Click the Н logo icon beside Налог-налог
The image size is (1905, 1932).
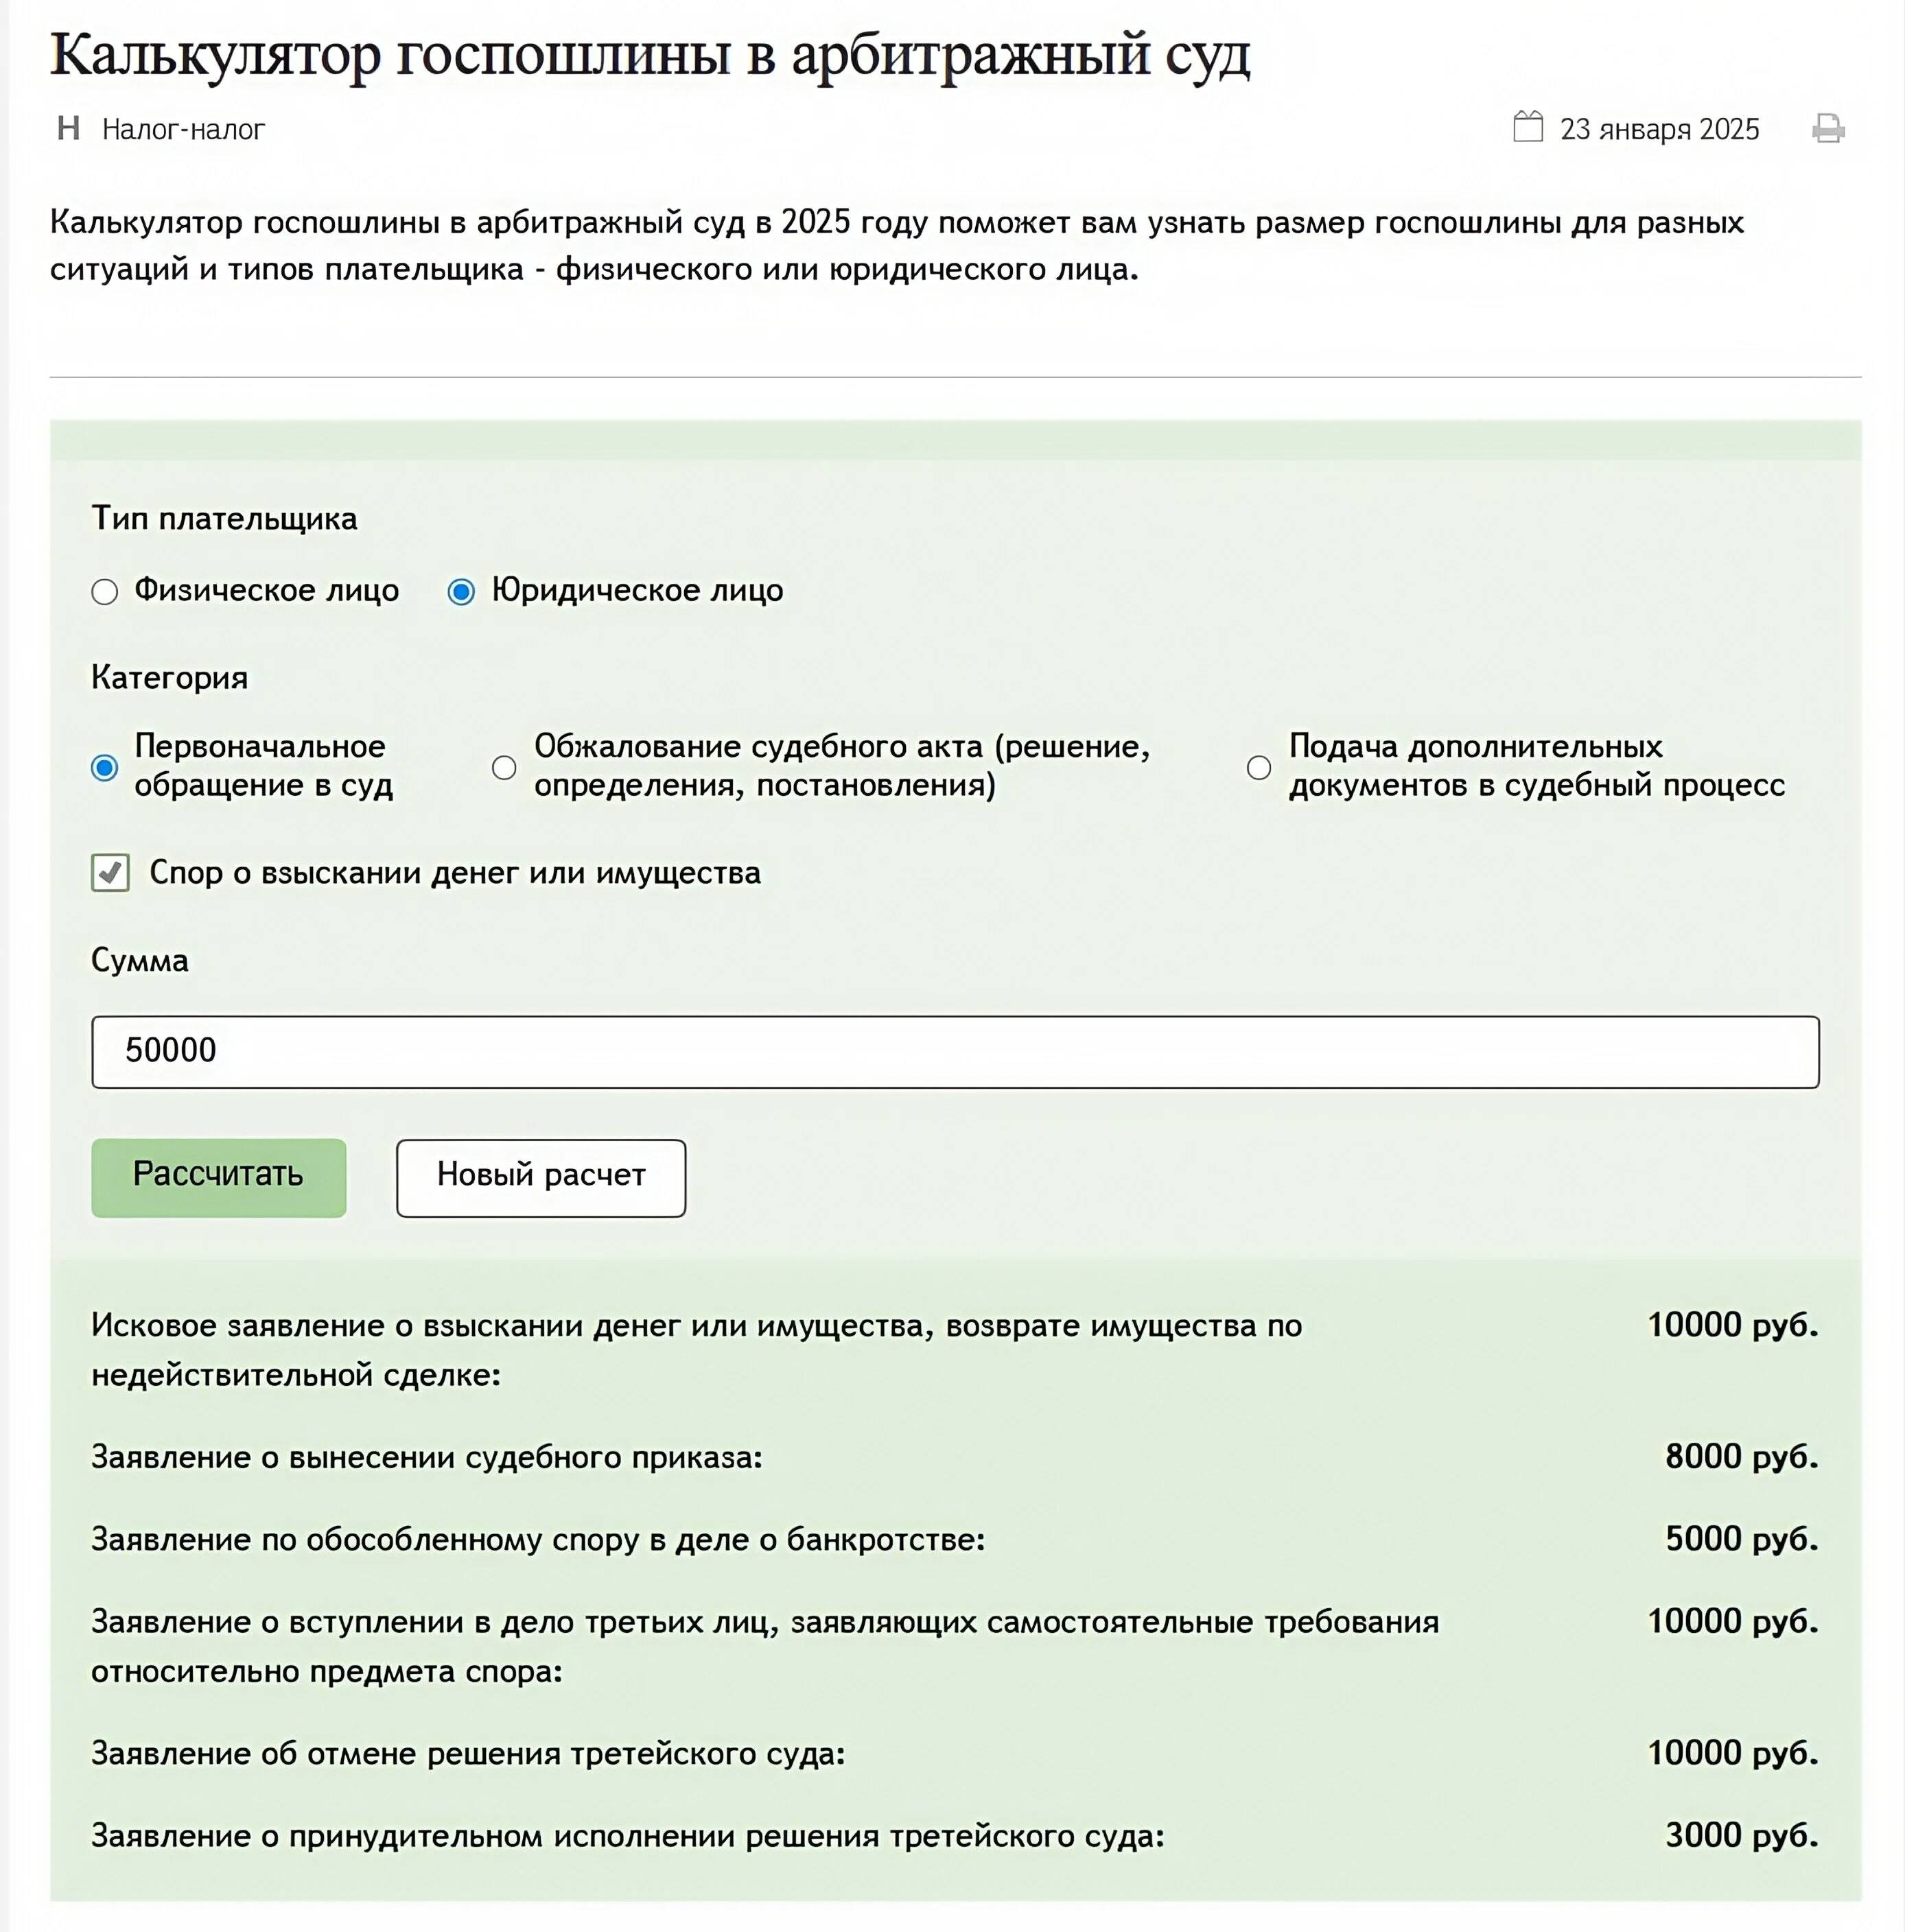(68, 128)
